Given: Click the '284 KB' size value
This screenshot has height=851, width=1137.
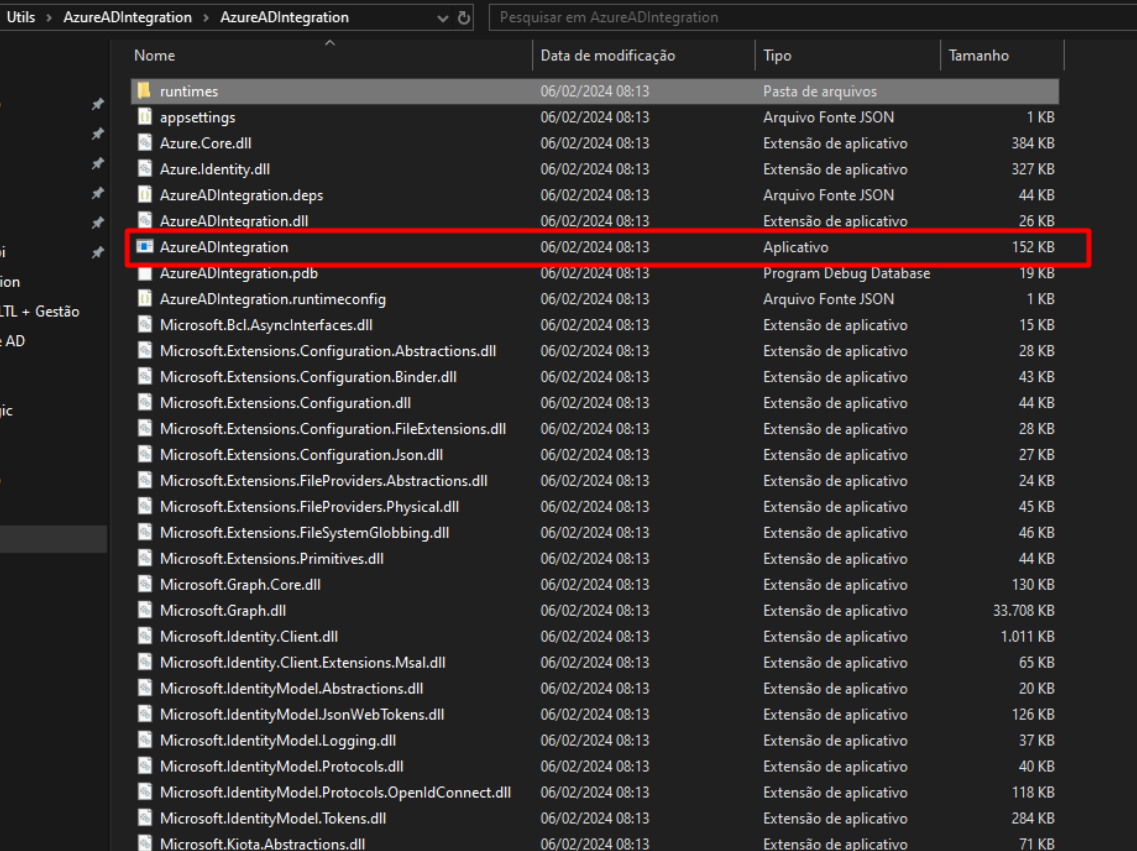Looking at the screenshot, I should [1033, 818].
